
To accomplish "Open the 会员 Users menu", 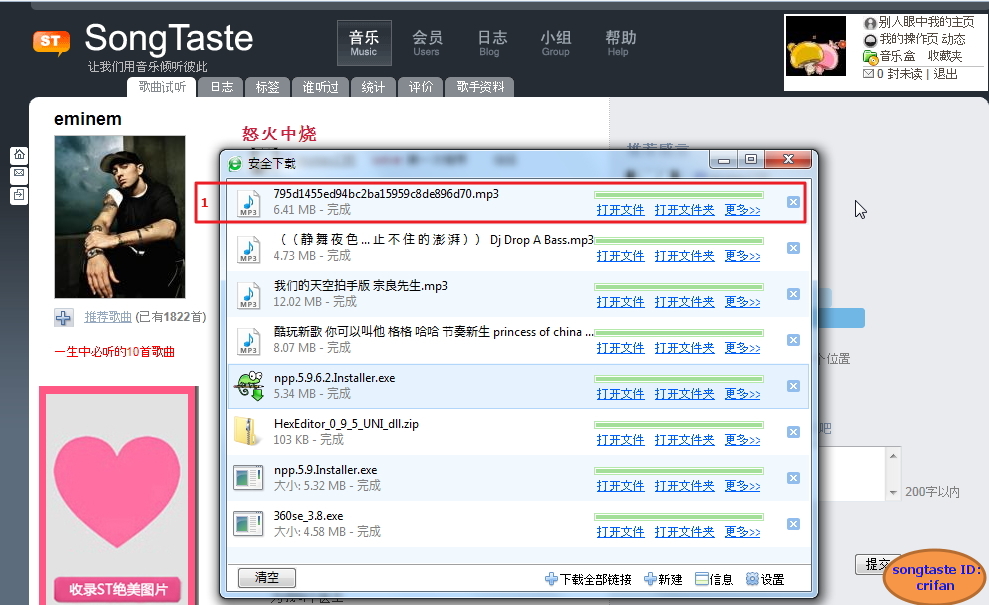I will click(427, 43).
